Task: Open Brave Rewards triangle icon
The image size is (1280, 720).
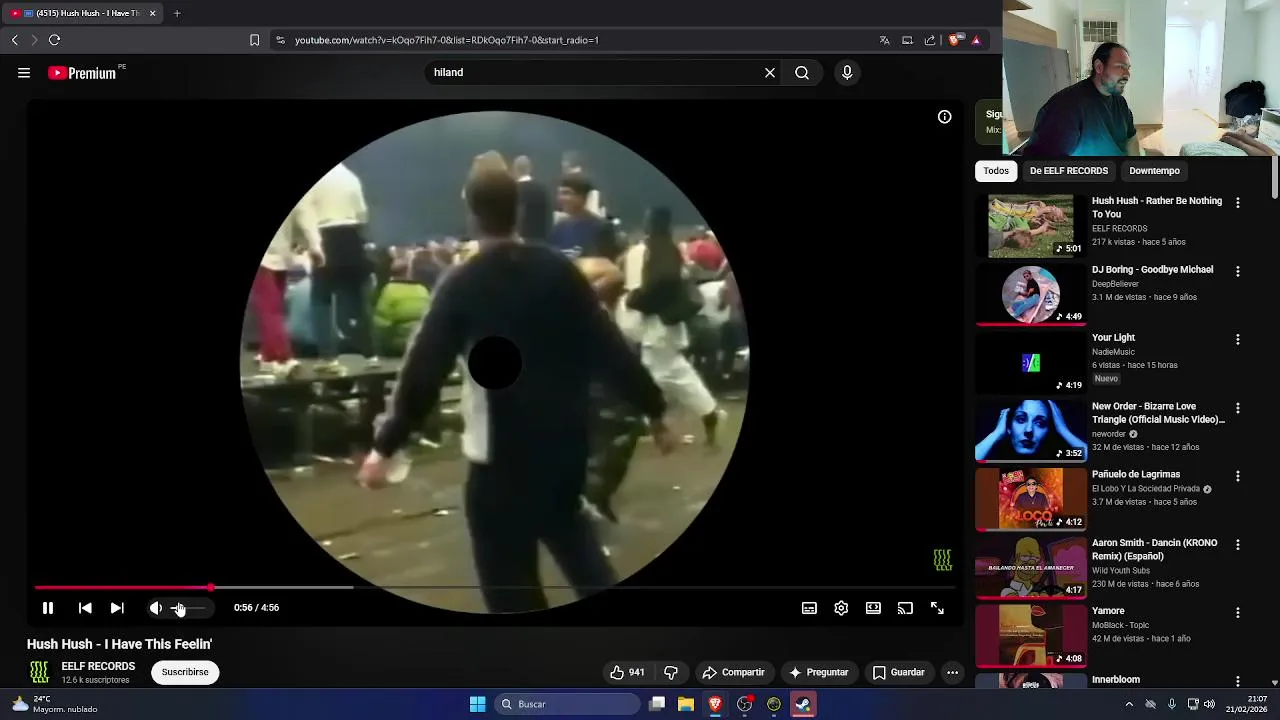Action: 976,40
